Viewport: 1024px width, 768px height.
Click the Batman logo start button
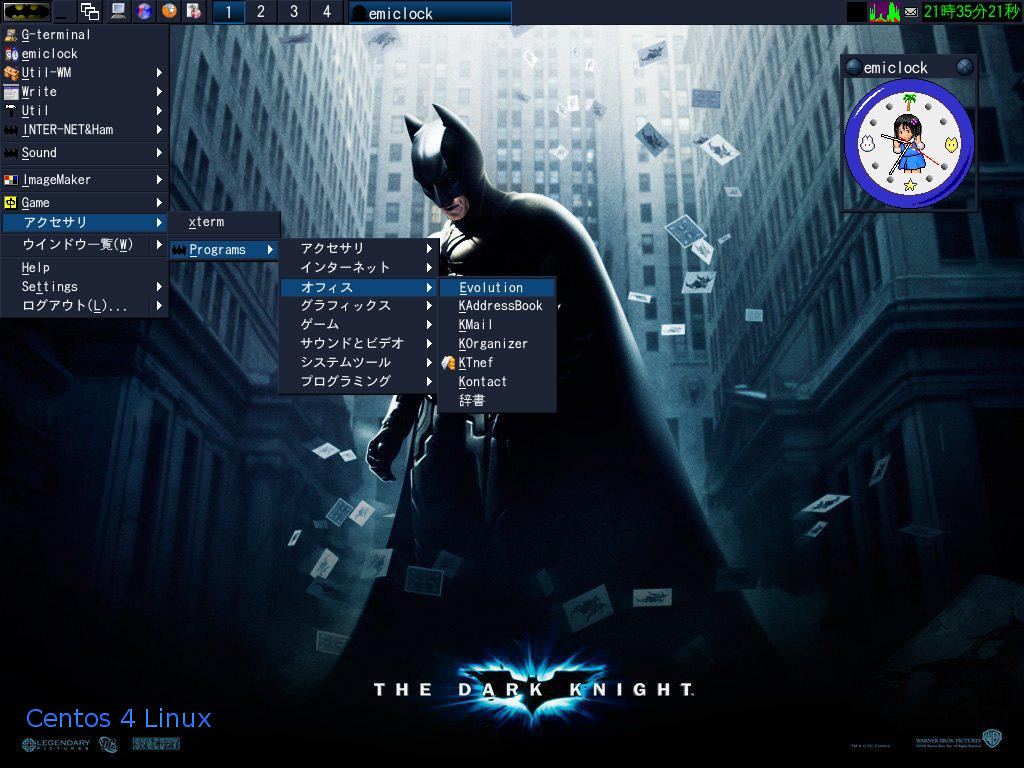point(27,12)
